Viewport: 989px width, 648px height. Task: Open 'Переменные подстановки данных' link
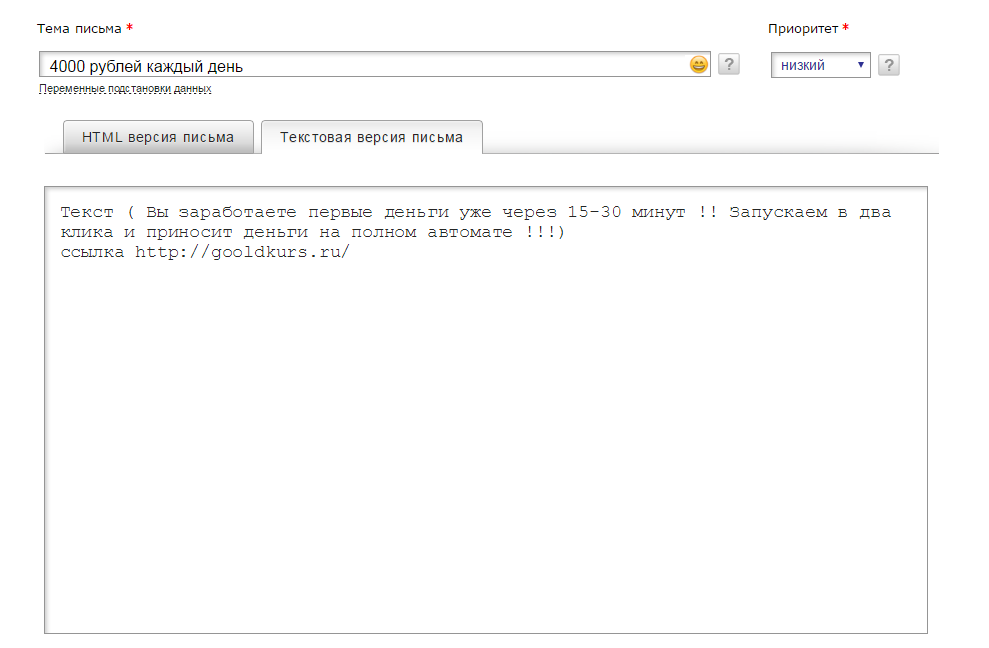(125, 89)
